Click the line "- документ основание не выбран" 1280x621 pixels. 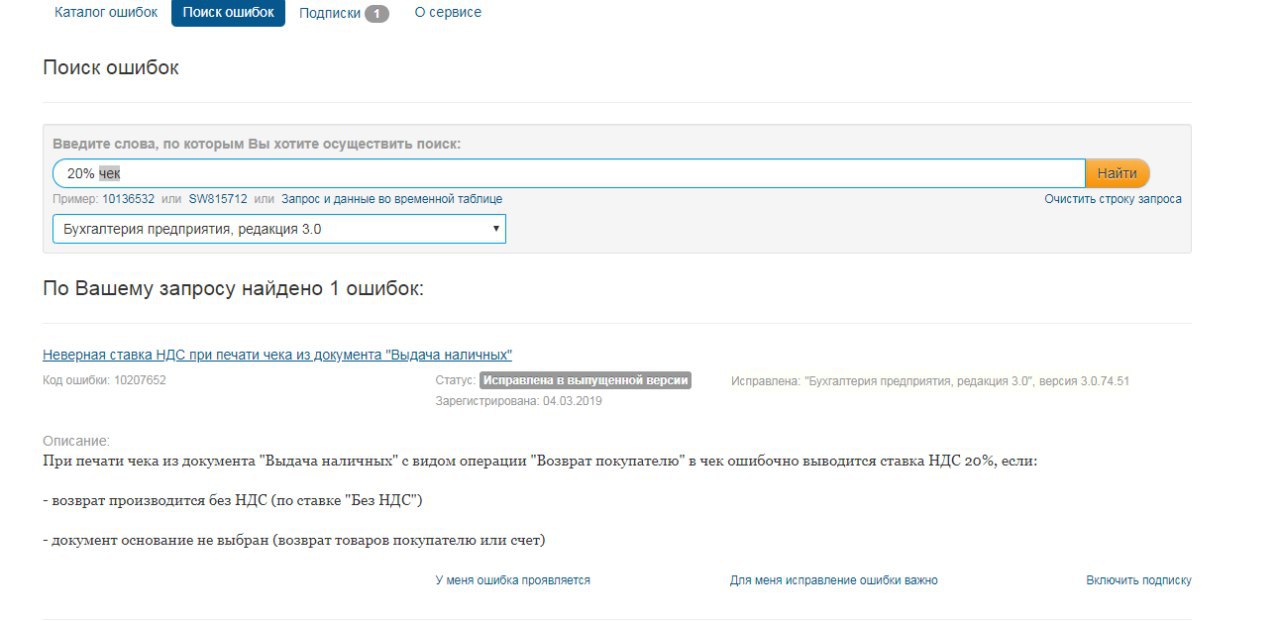click(x=294, y=540)
